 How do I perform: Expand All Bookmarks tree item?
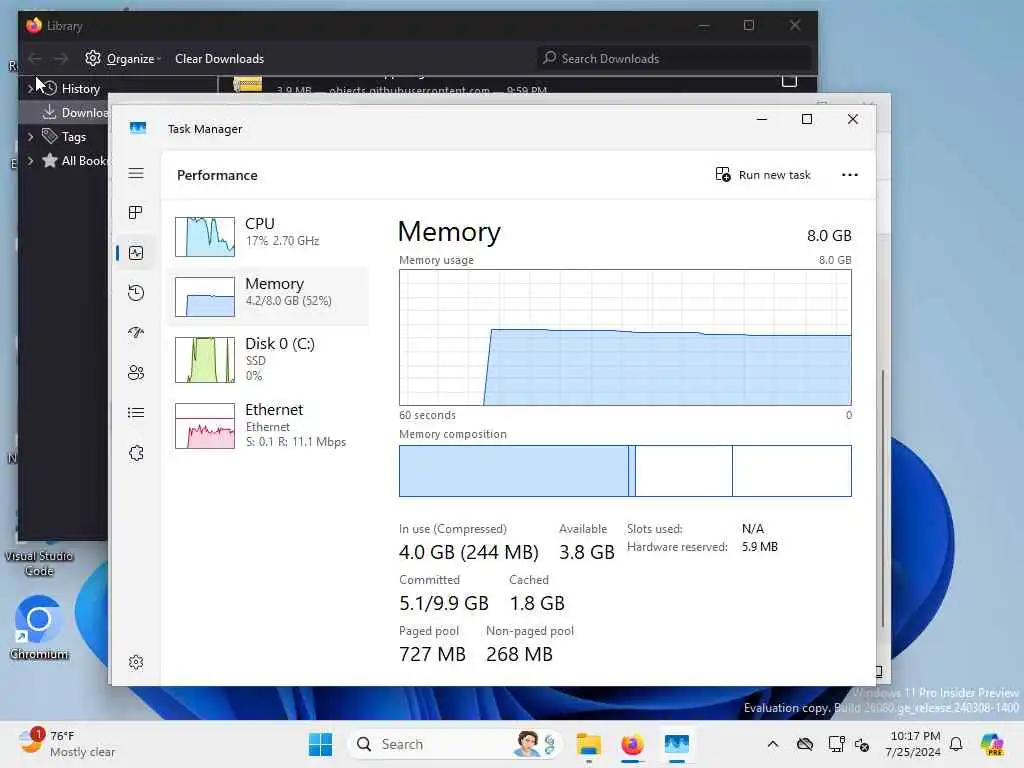tap(30, 161)
